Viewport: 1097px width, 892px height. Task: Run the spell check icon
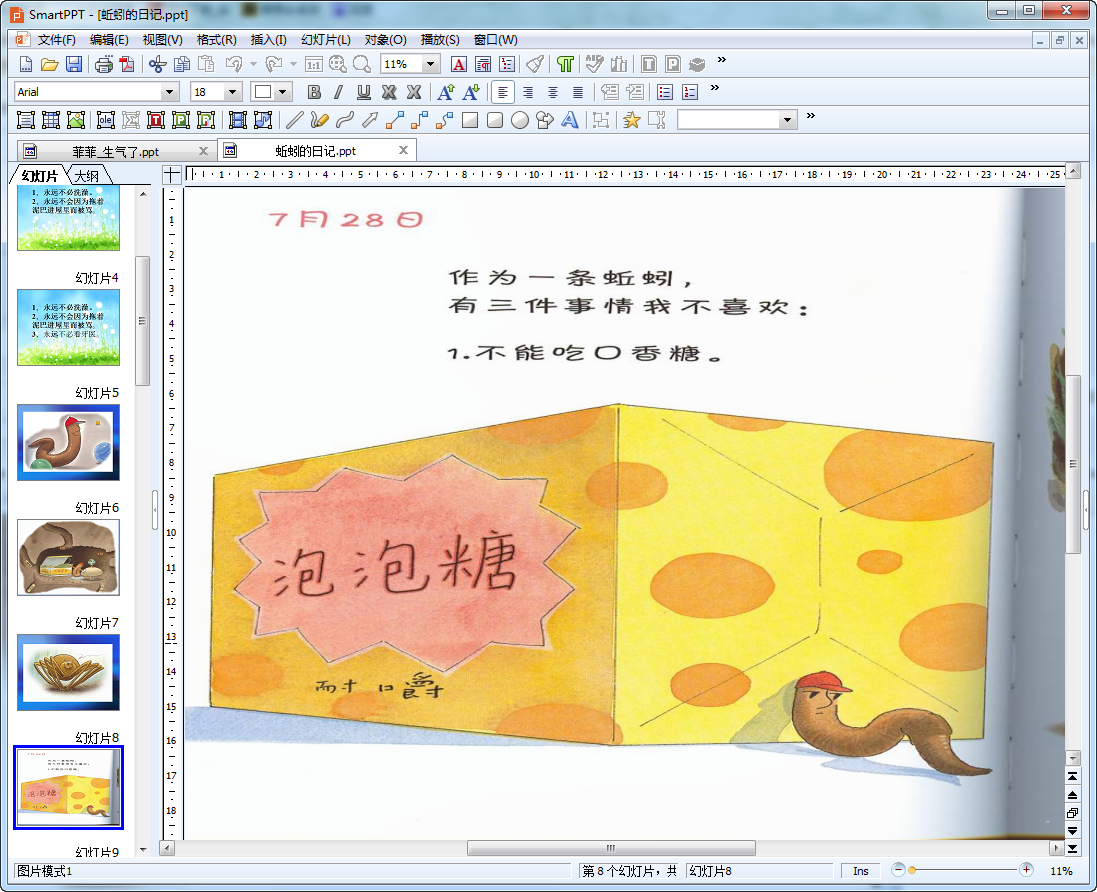[x=594, y=64]
